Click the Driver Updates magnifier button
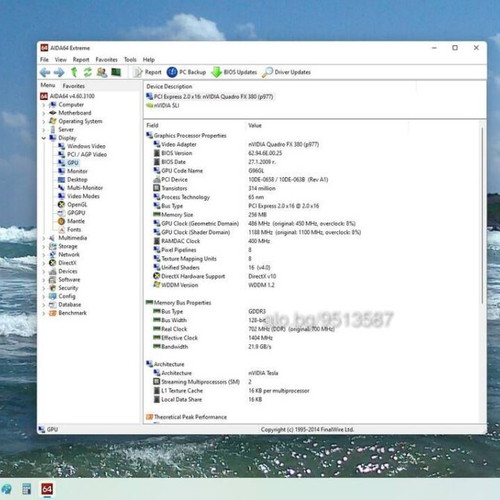Image resolution: width=500 pixels, height=500 pixels. [286, 72]
